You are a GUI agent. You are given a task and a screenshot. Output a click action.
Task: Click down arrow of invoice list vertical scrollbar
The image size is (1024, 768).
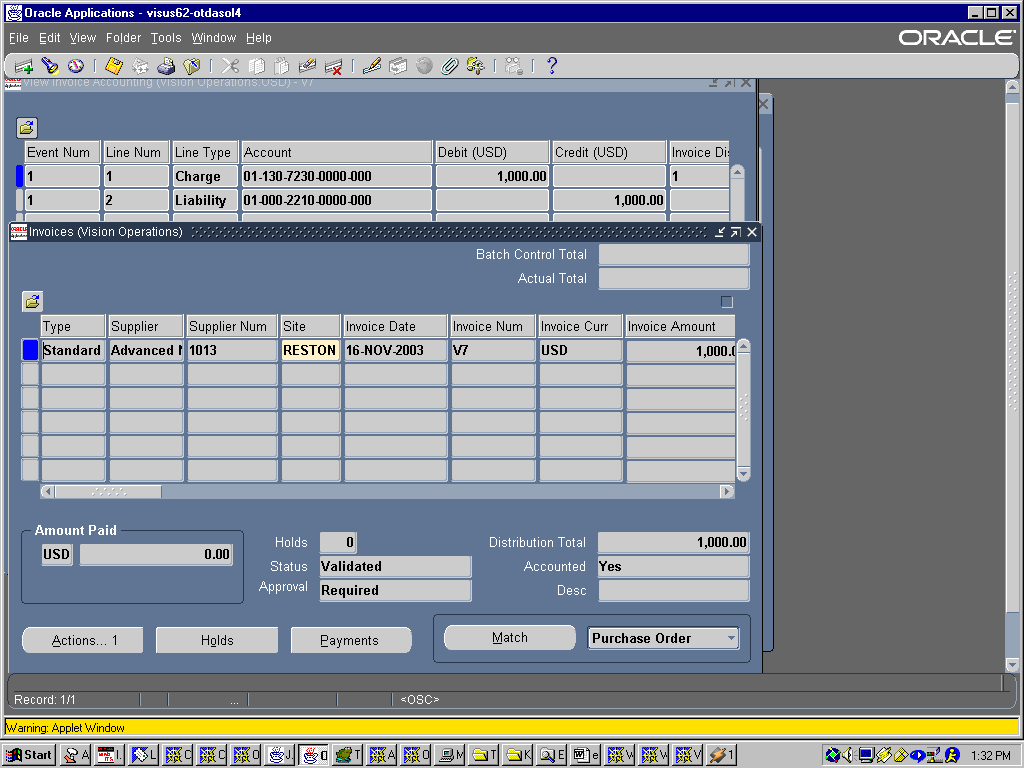[x=743, y=473]
